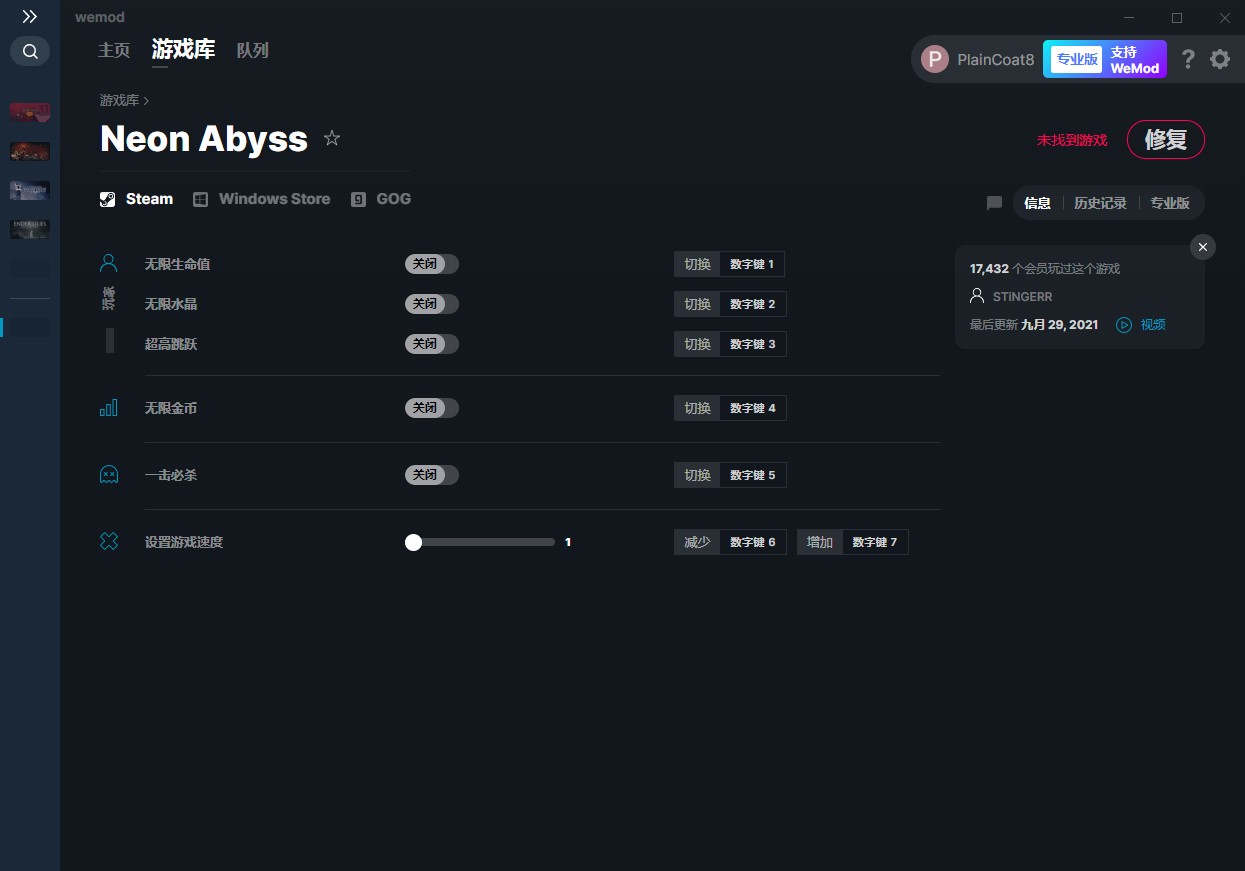The width and height of the screenshot is (1245, 871).
Task: Click the 修复 button
Action: pyautogui.click(x=1165, y=140)
